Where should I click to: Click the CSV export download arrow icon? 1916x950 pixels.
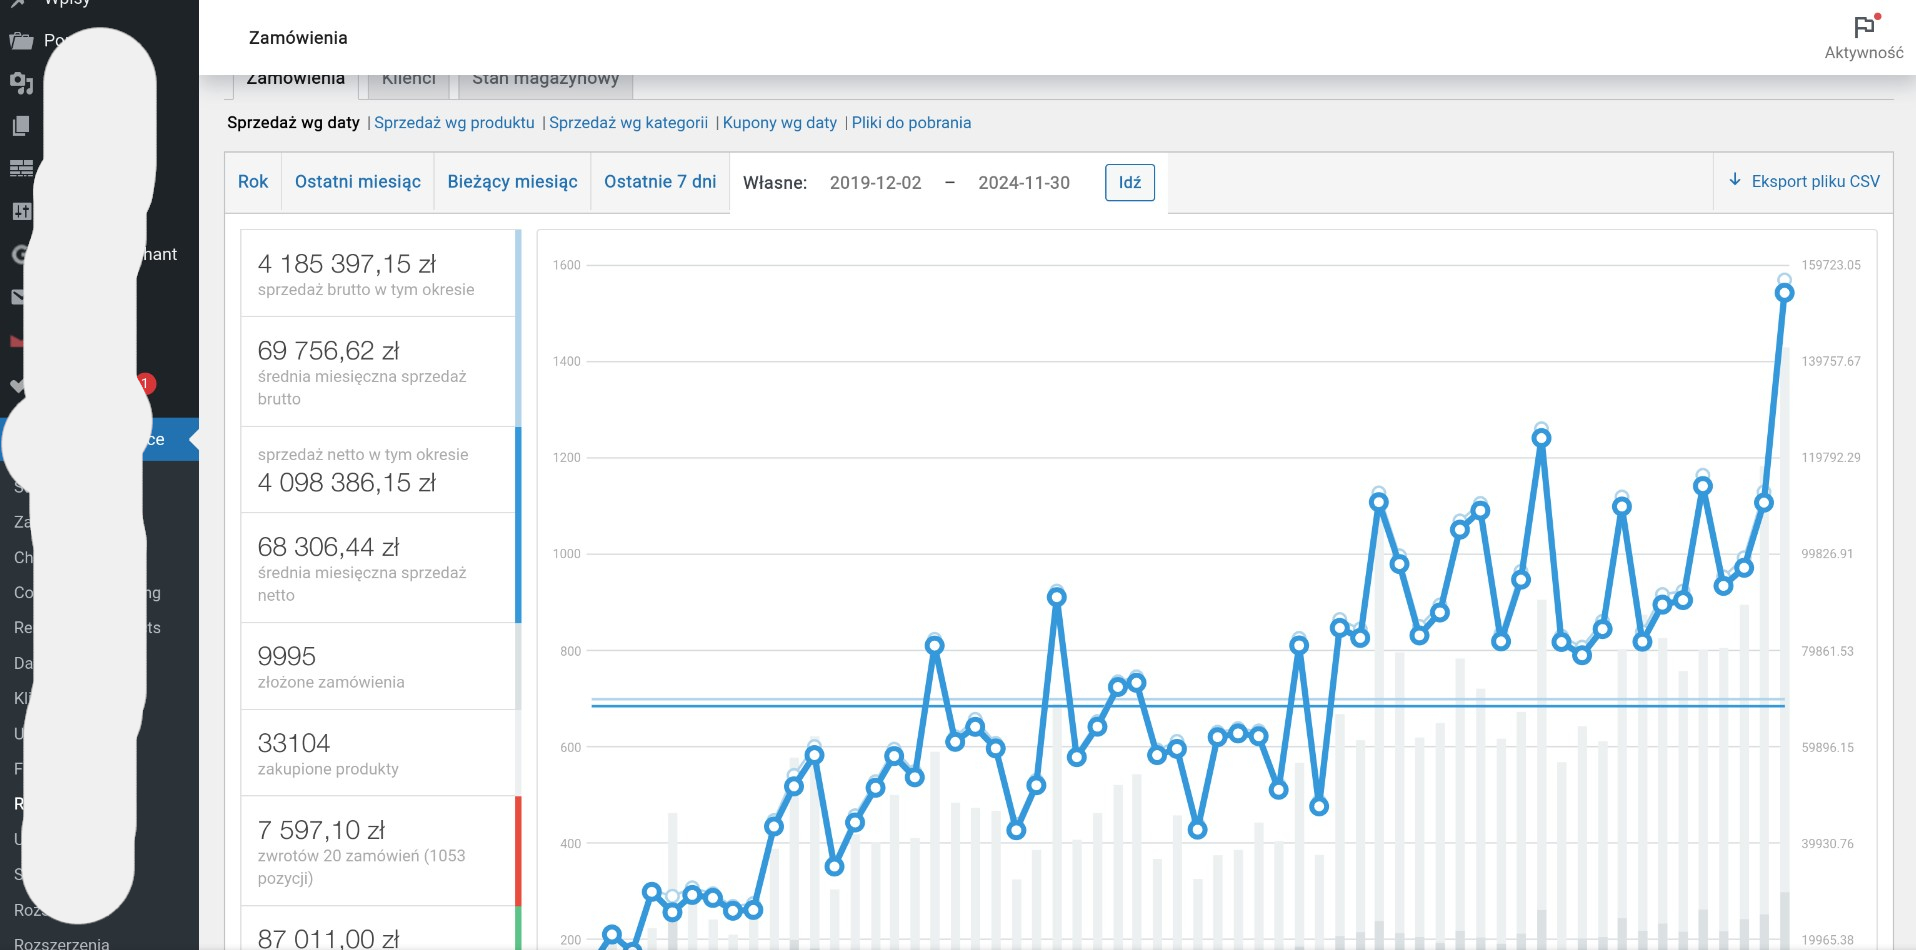[x=1735, y=180]
